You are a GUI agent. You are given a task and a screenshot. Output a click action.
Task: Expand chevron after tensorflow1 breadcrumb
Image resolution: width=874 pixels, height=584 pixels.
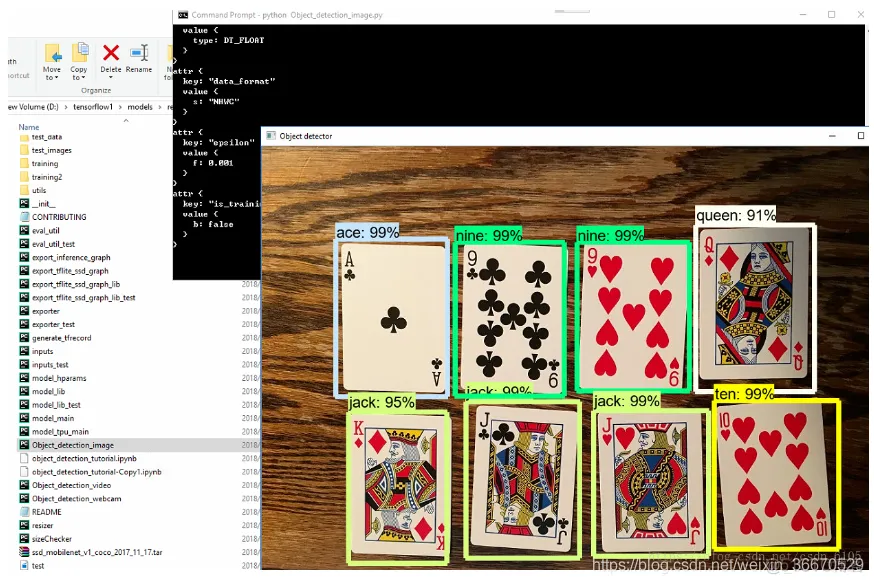120,107
